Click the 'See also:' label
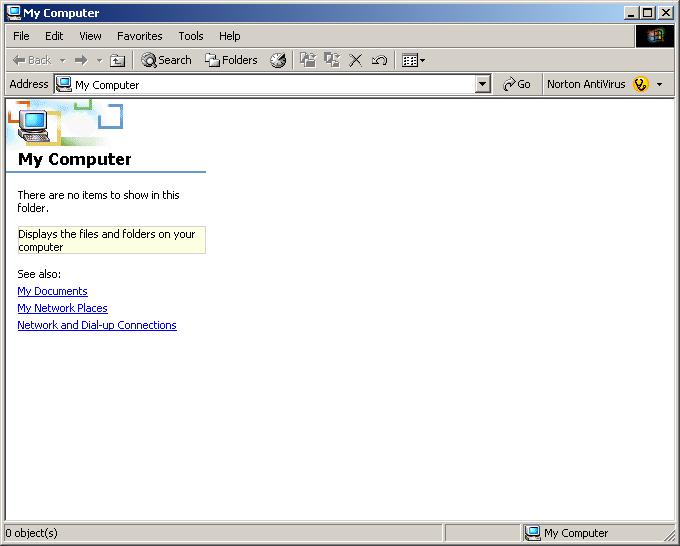This screenshot has width=680, height=546. [39, 274]
